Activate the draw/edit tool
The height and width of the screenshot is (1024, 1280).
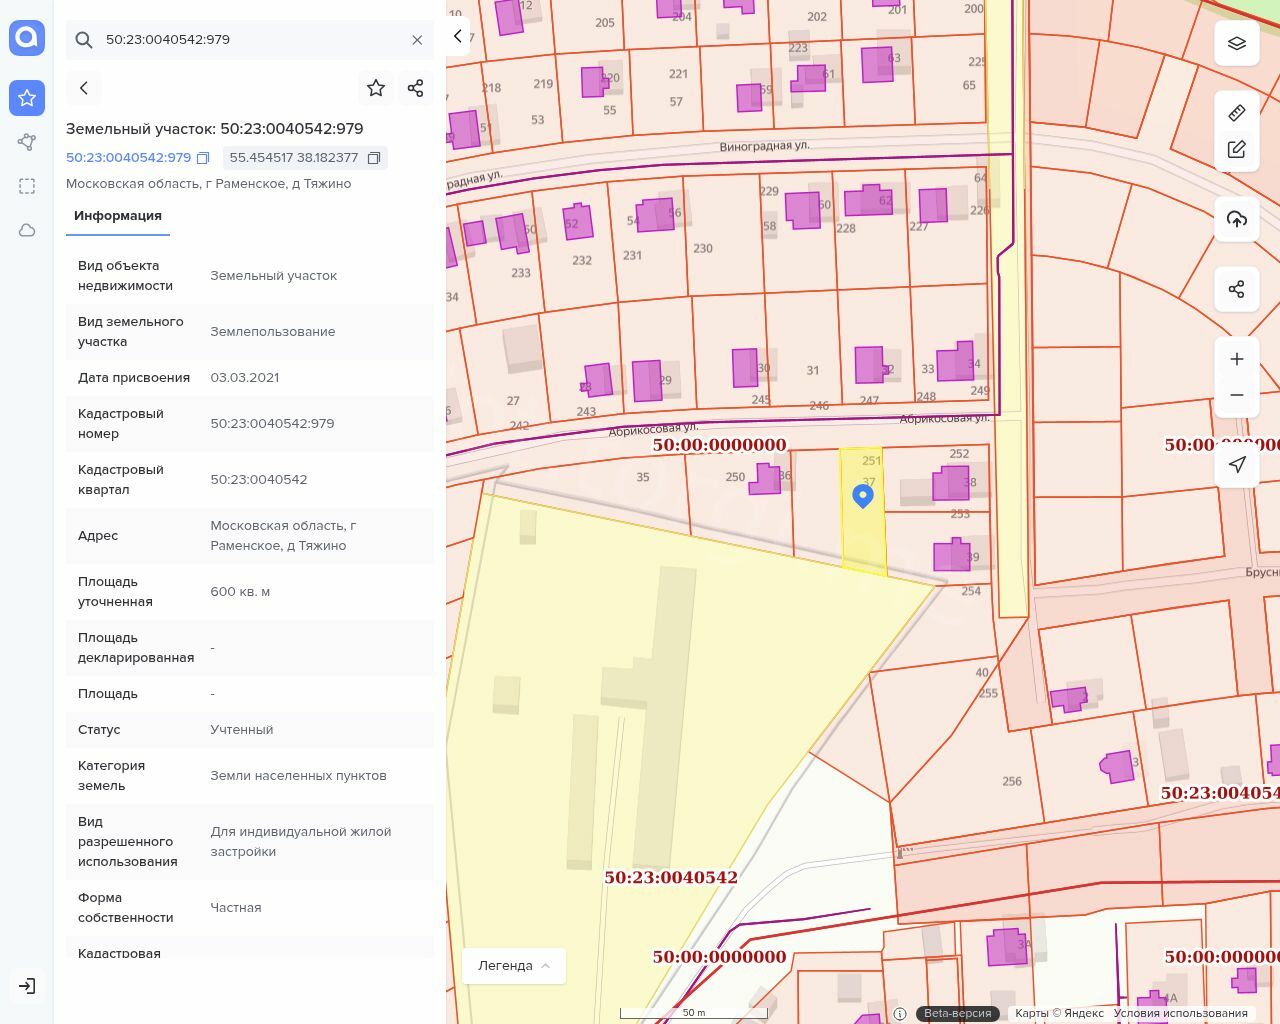click(x=1237, y=150)
